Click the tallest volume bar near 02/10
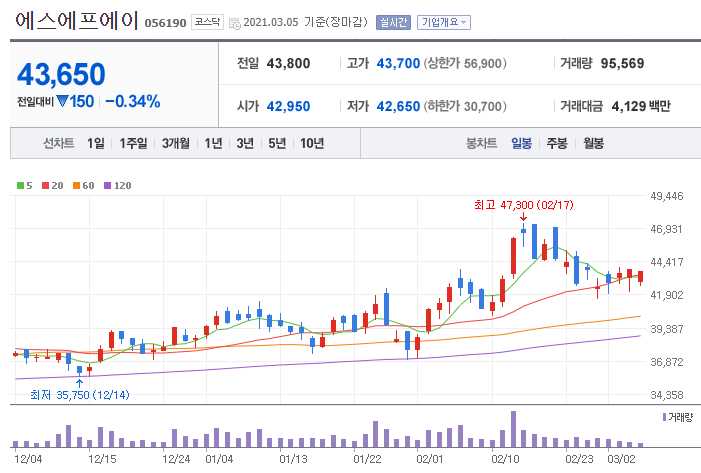 [x=513, y=429]
